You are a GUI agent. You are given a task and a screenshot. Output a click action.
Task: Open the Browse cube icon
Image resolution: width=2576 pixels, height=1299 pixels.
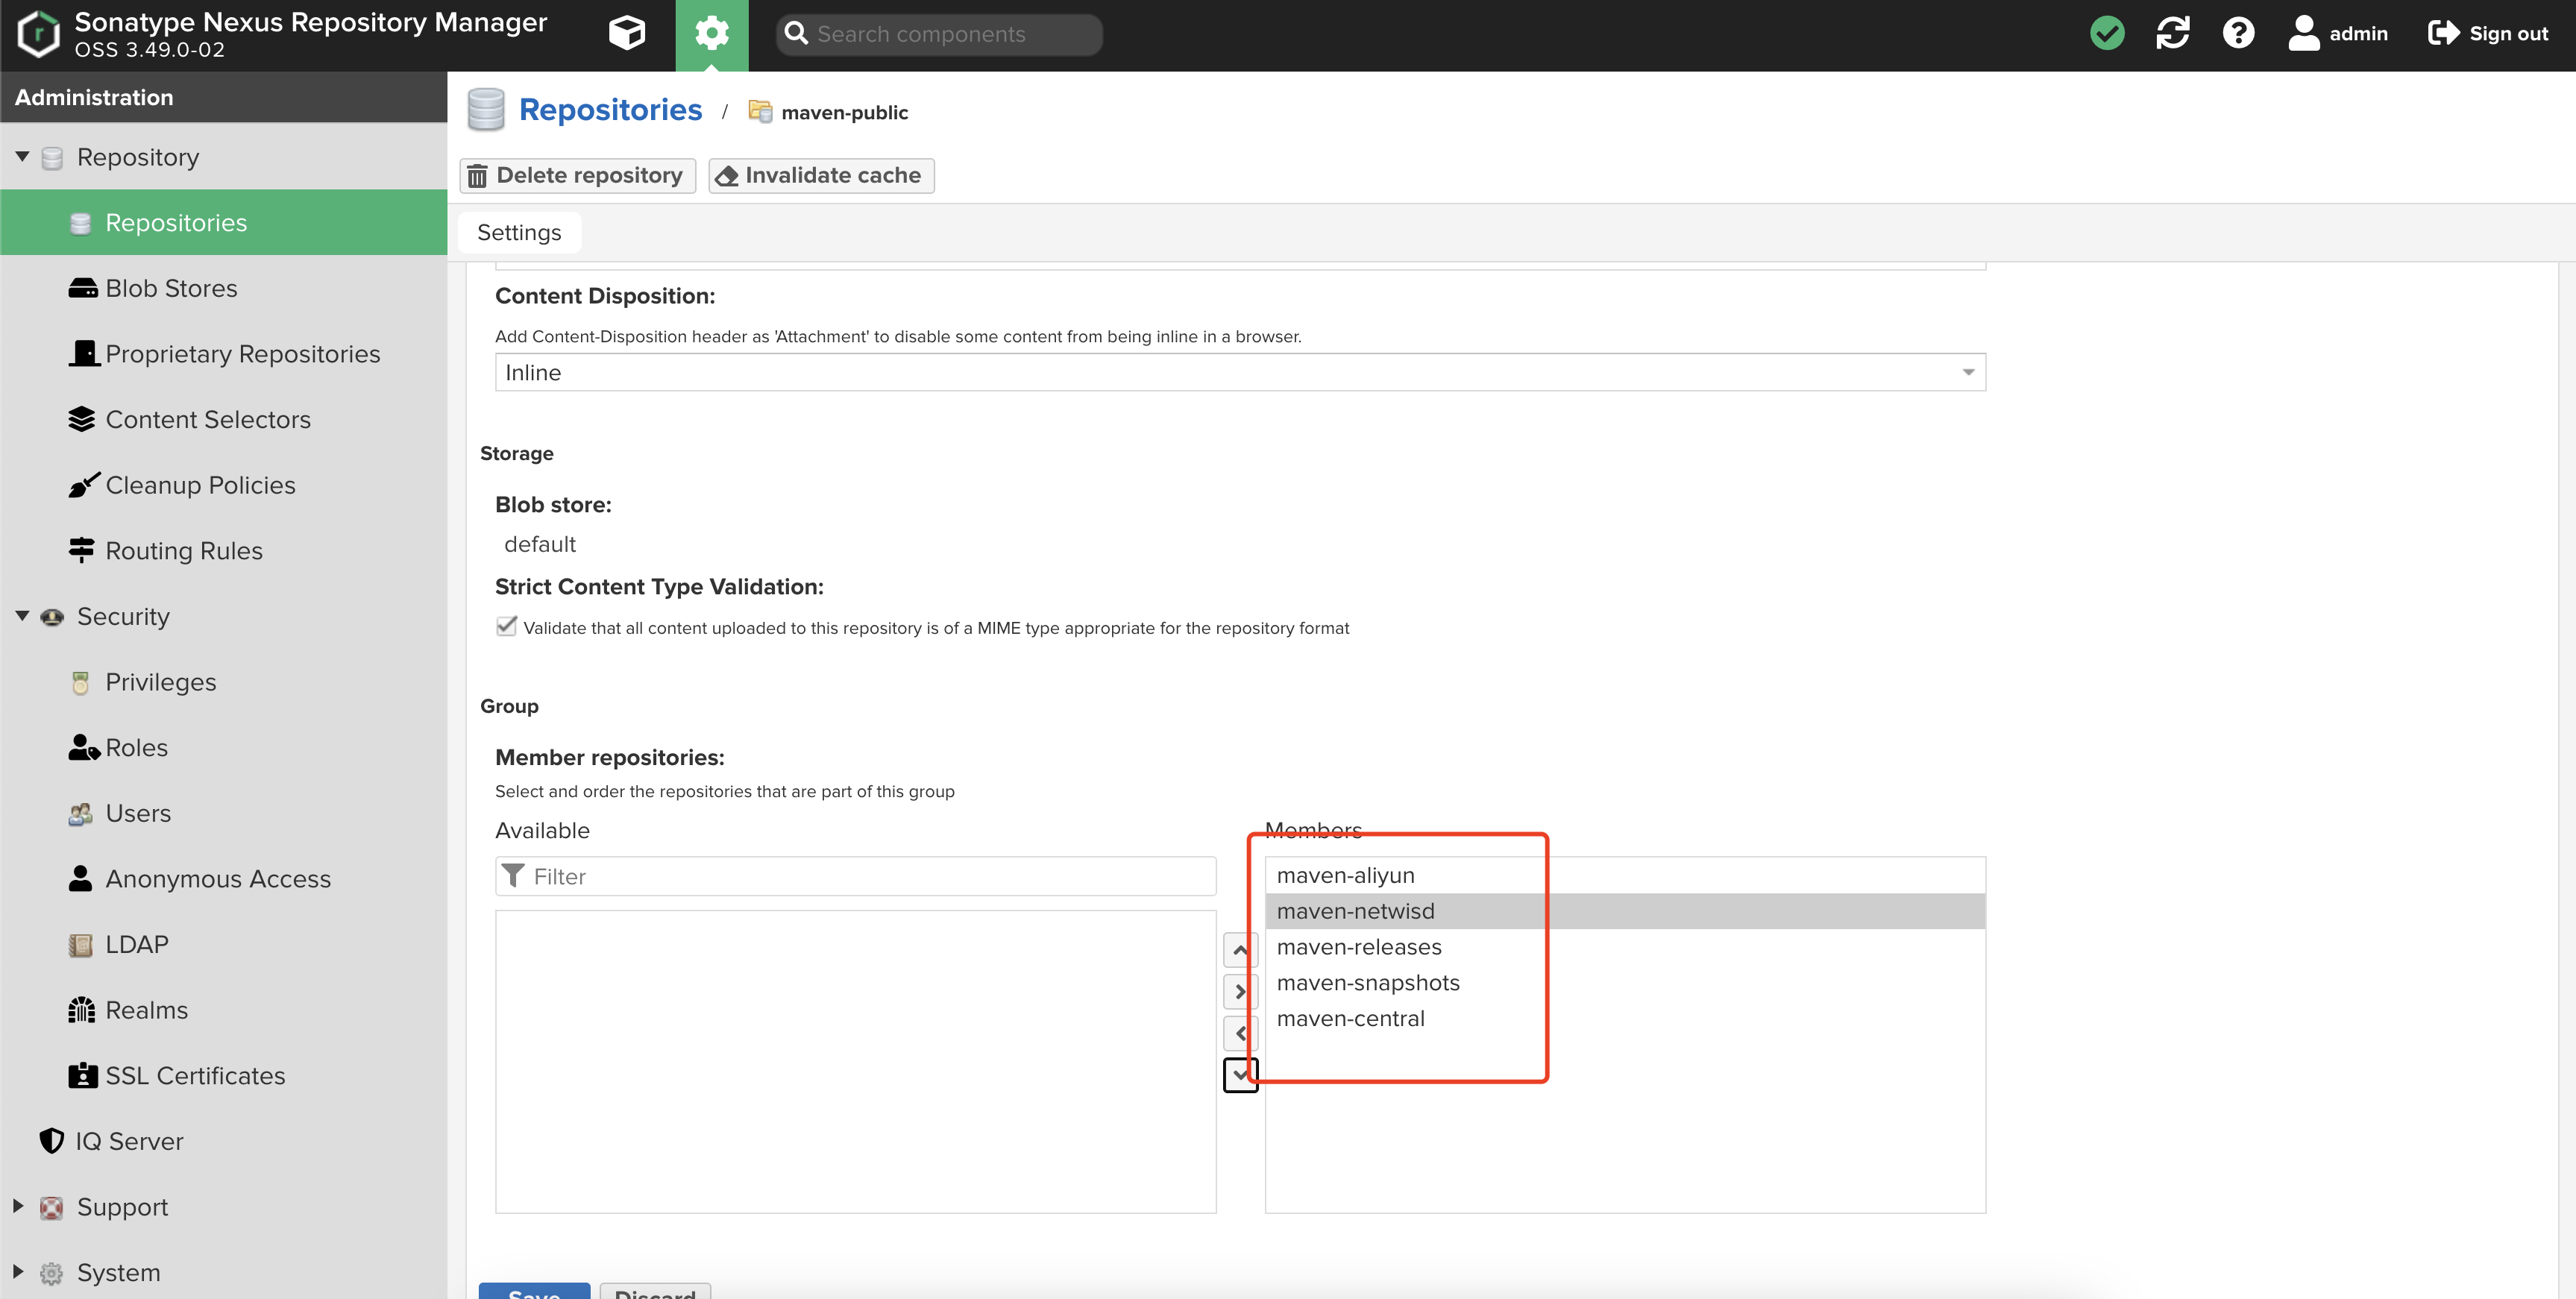627,34
